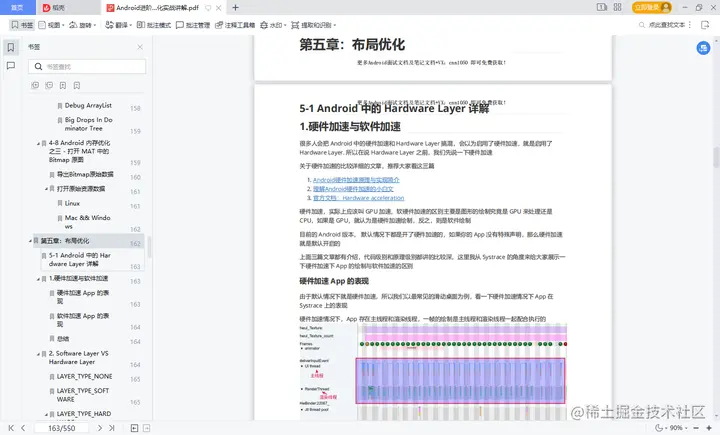Close the bookmarks side panel

click(x=140, y=47)
